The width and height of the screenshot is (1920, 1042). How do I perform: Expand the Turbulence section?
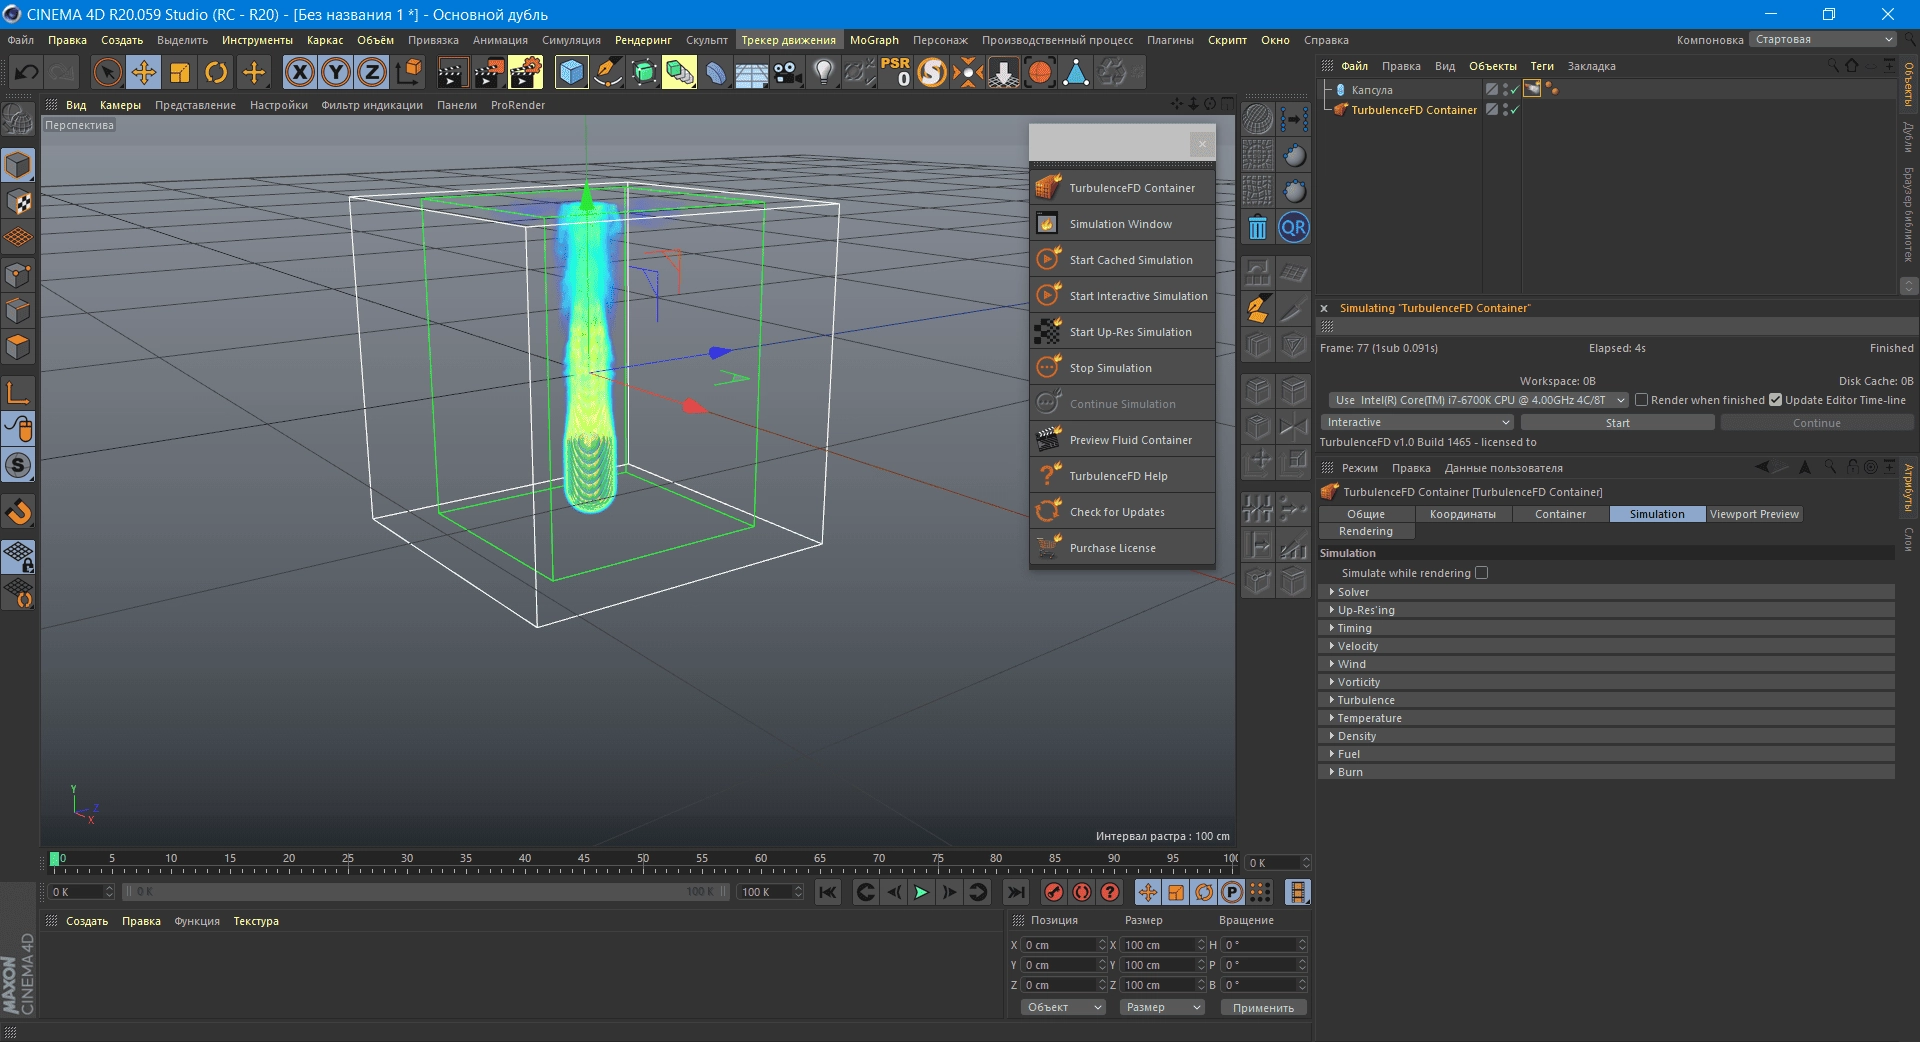1606,700
